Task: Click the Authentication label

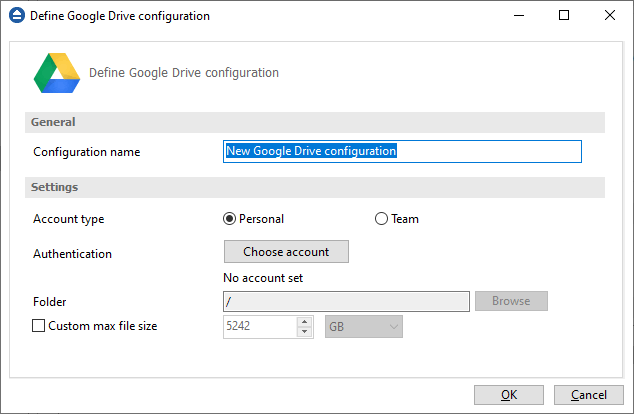Action: [72, 254]
